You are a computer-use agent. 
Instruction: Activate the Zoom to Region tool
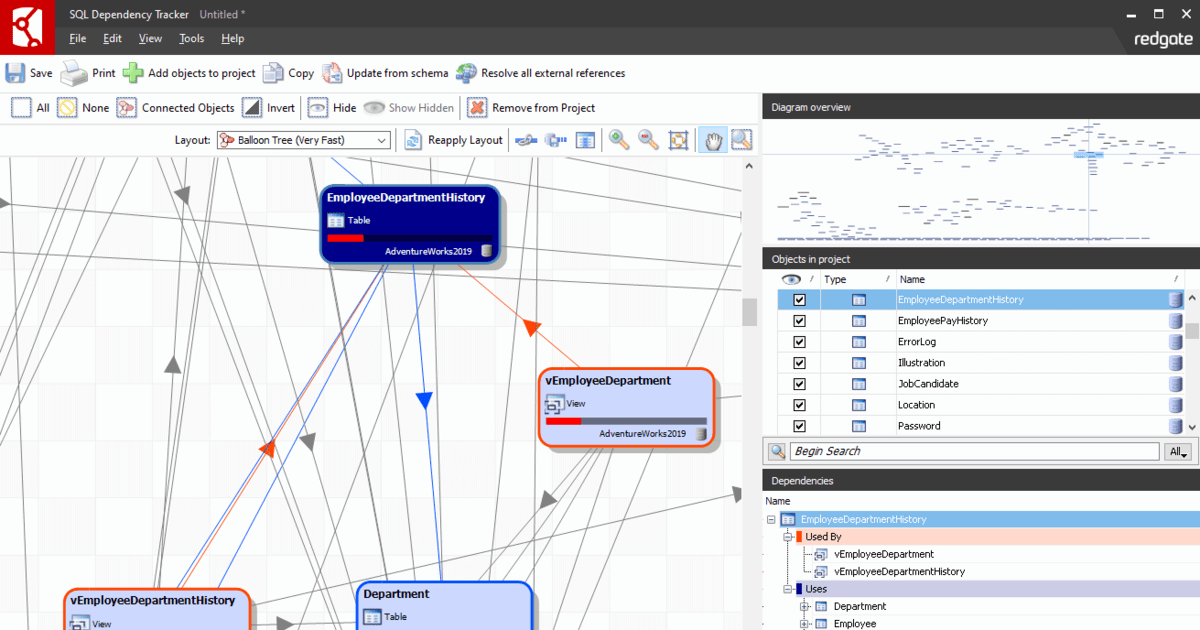point(741,140)
